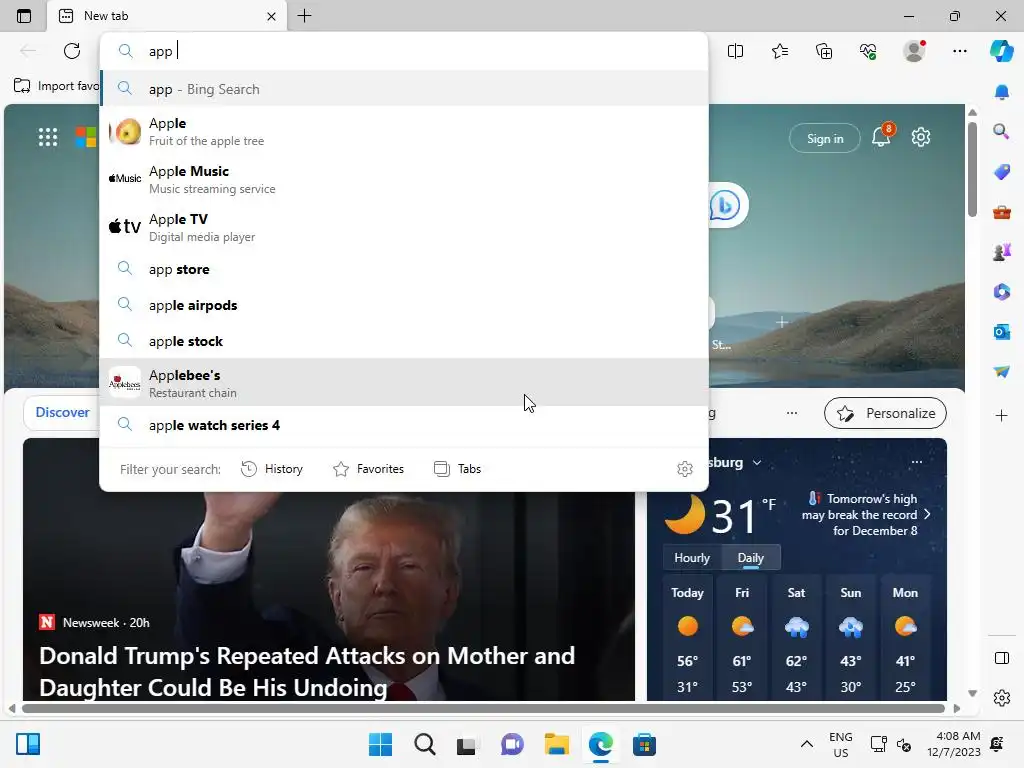Show hidden system tray icons chevron
Viewport: 1024px width, 768px height.
point(807,744)
